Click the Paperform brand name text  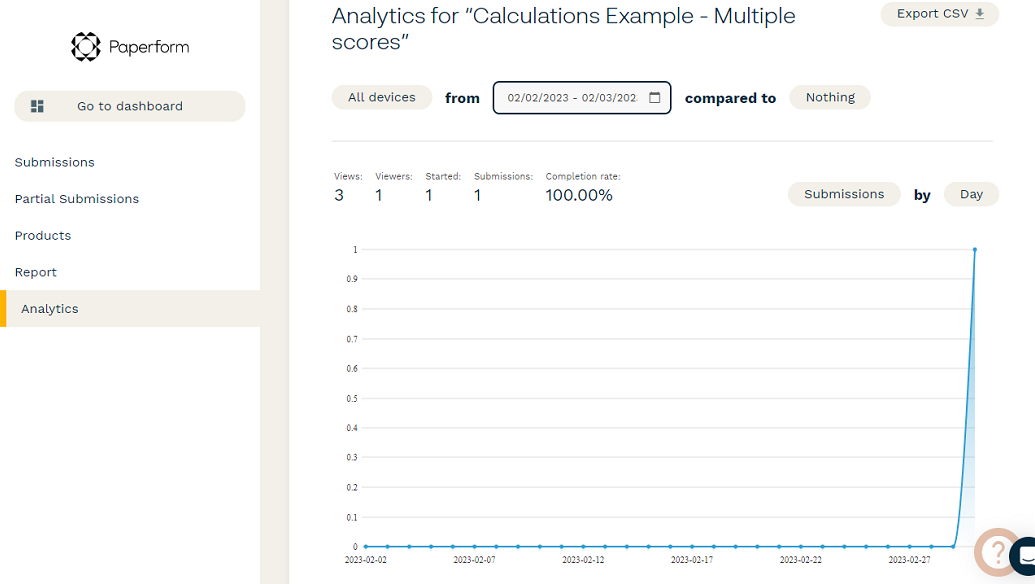click(149, 47)
